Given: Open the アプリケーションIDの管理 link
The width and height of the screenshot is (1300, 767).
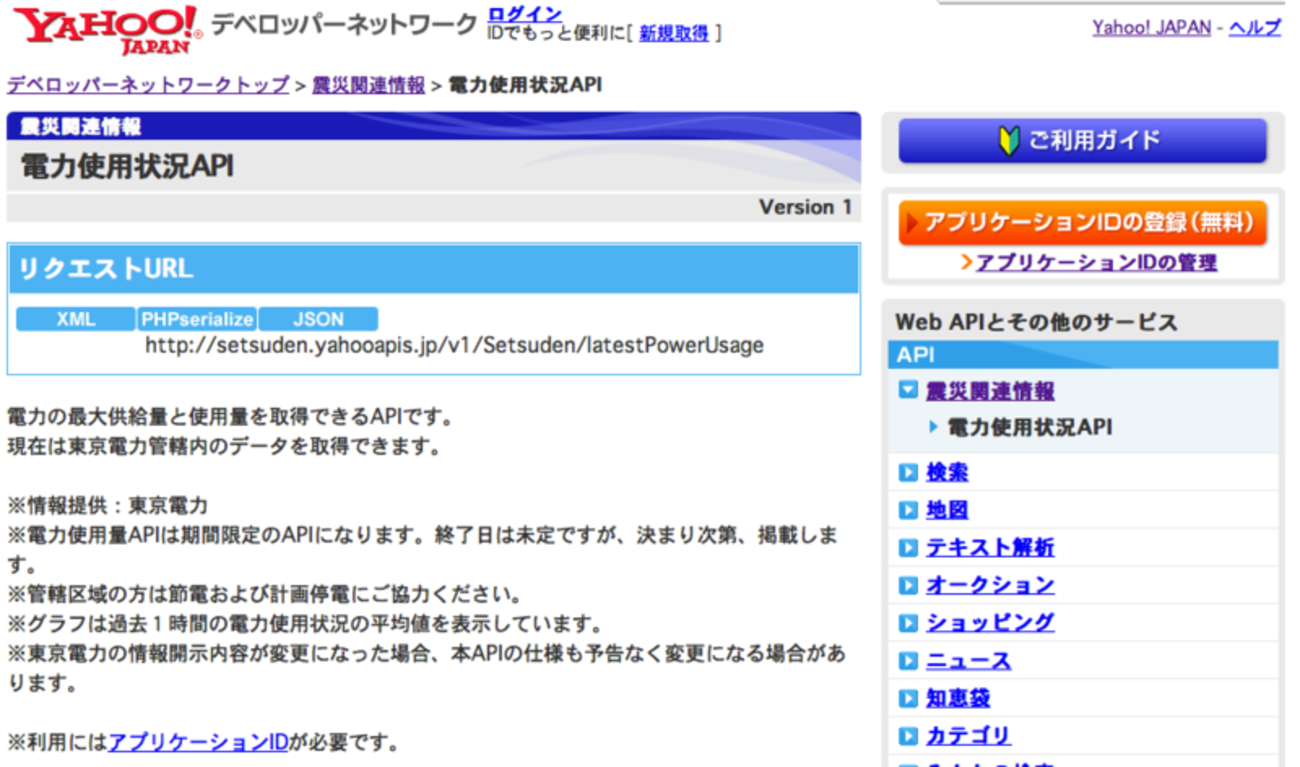Looking at the screenshot, I should (1096, 263).
